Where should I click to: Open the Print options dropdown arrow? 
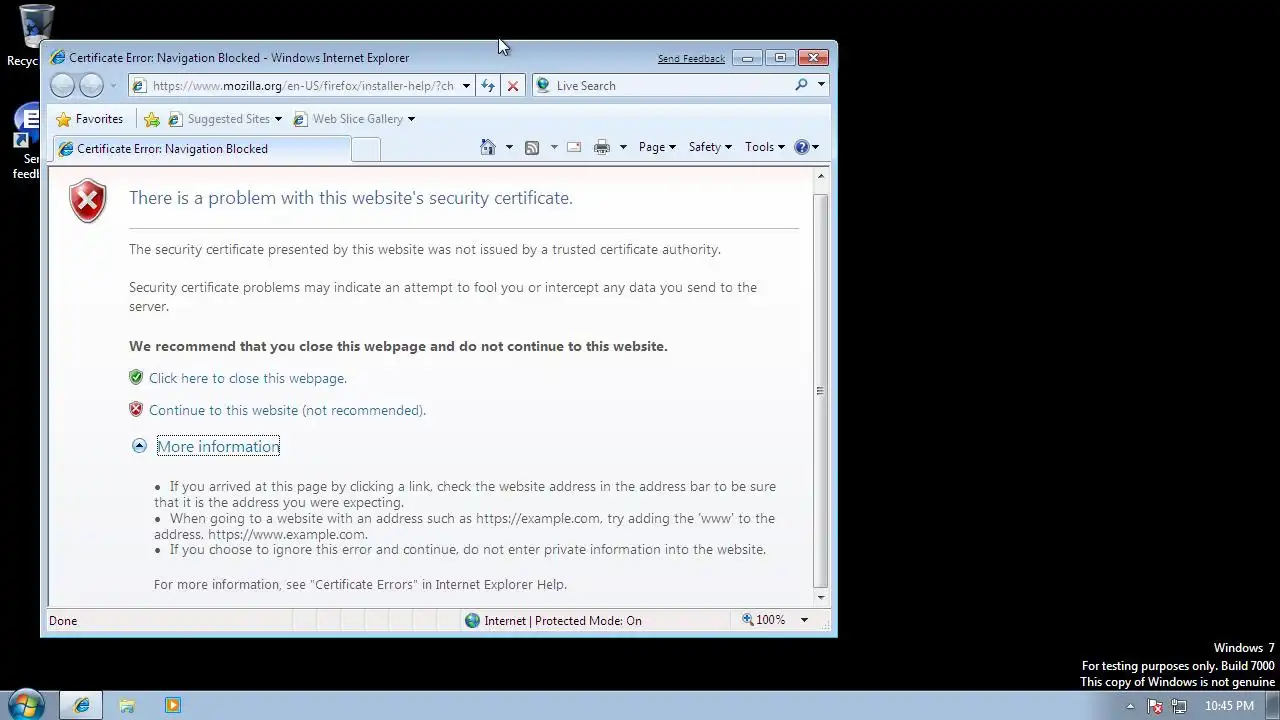[x=623, y=147]
